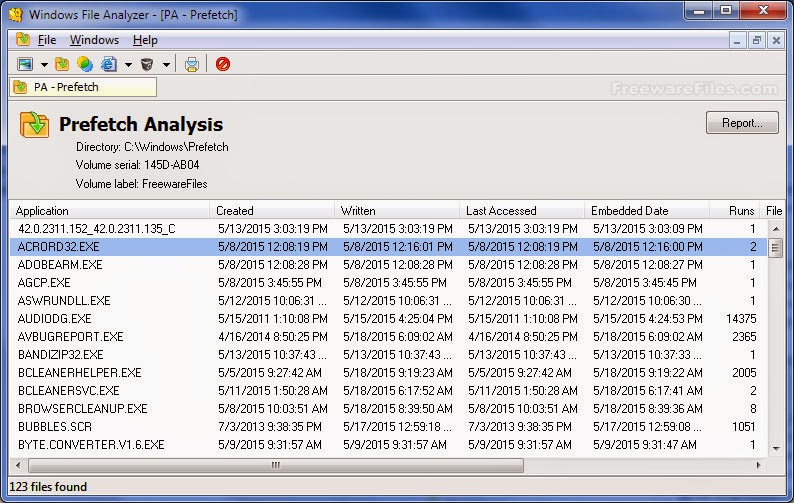Click horizontal scrollbar left arrow
The height and width of the screenshot is (503, 794).
(18, 465)
